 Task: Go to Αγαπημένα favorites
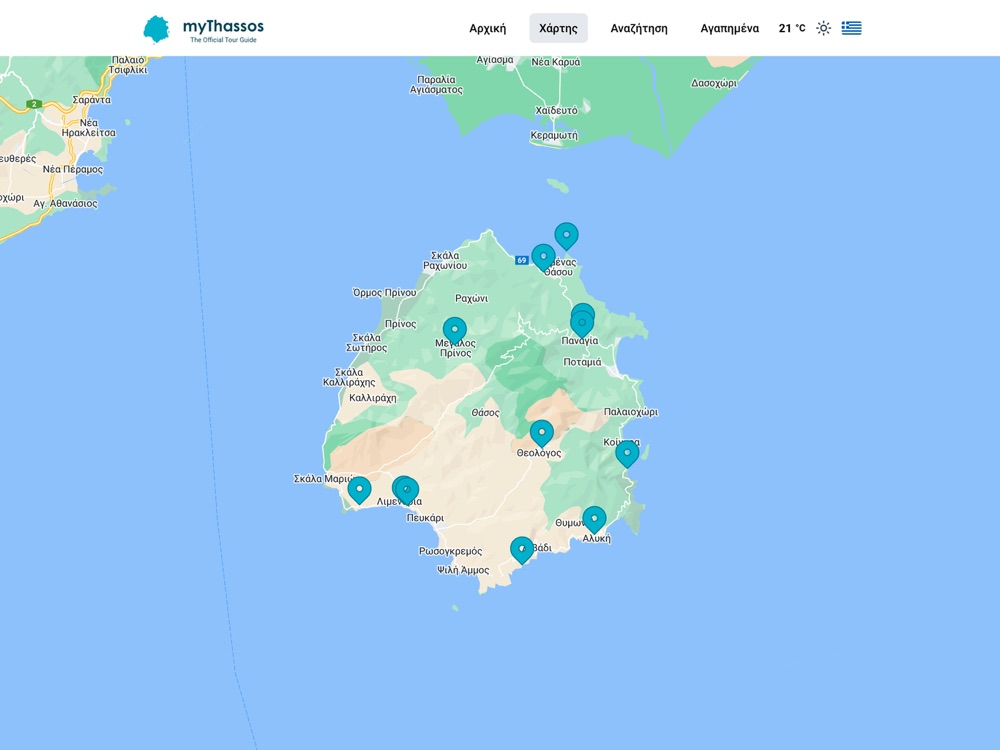tap(729, 28)
